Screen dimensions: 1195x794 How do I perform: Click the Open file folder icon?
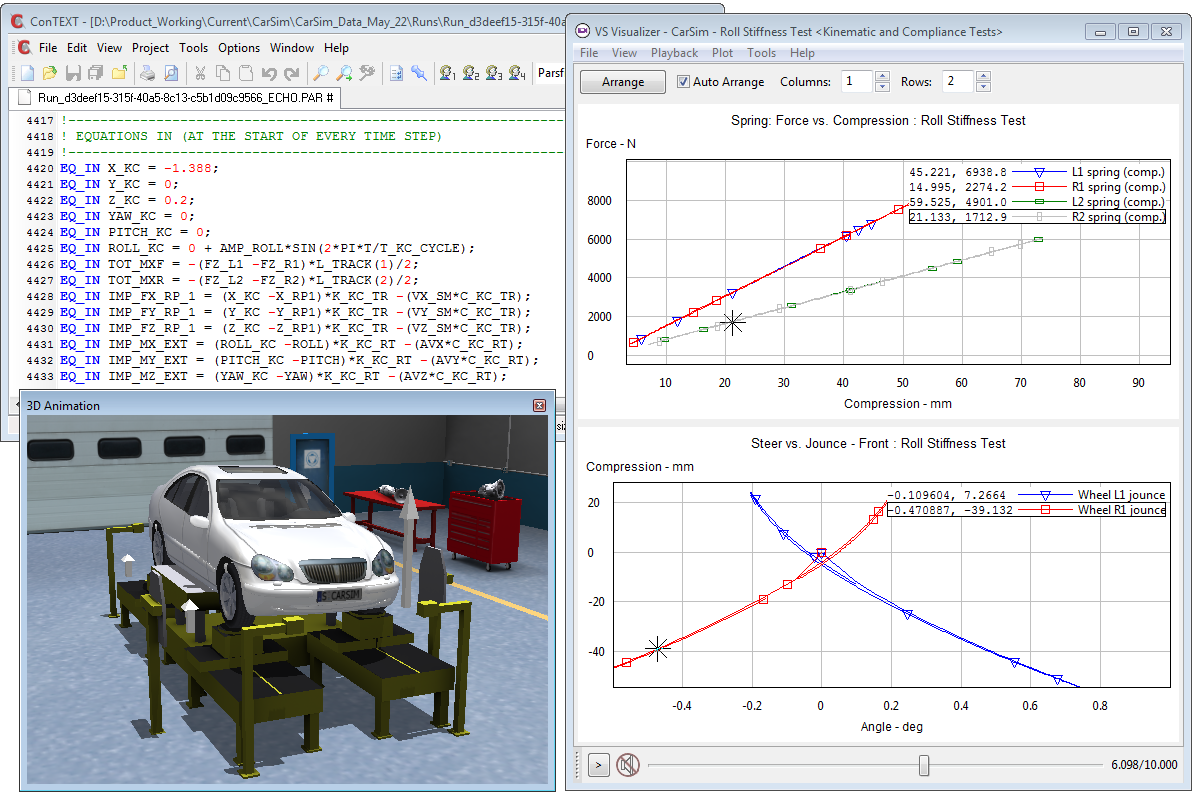click(50, 73)
